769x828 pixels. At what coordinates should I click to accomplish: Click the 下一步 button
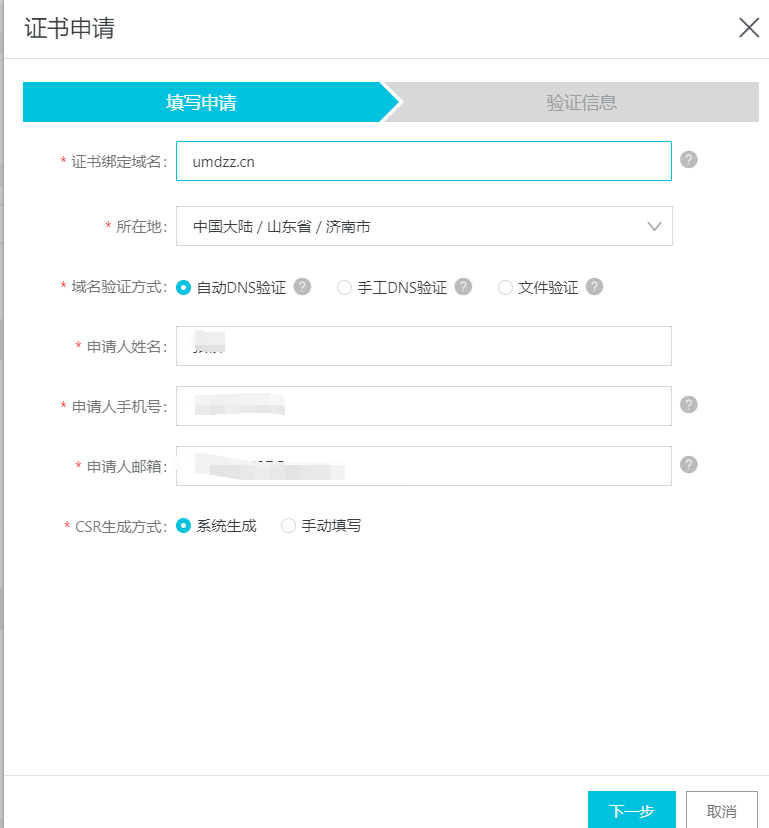click(x=632, y=811)
